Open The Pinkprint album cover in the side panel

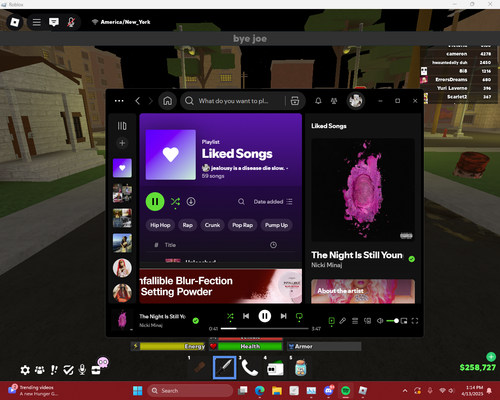[363, 190]
